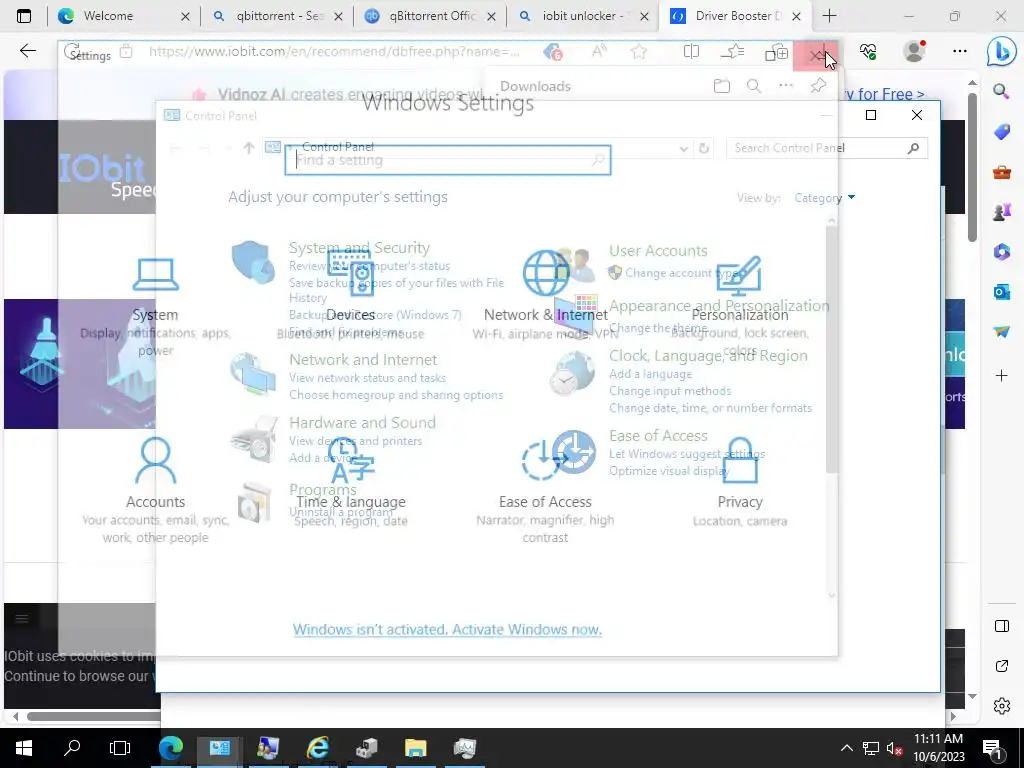Open Task View on the taskbar
The height and width of the screenshot is (768, 1024).
120,748
